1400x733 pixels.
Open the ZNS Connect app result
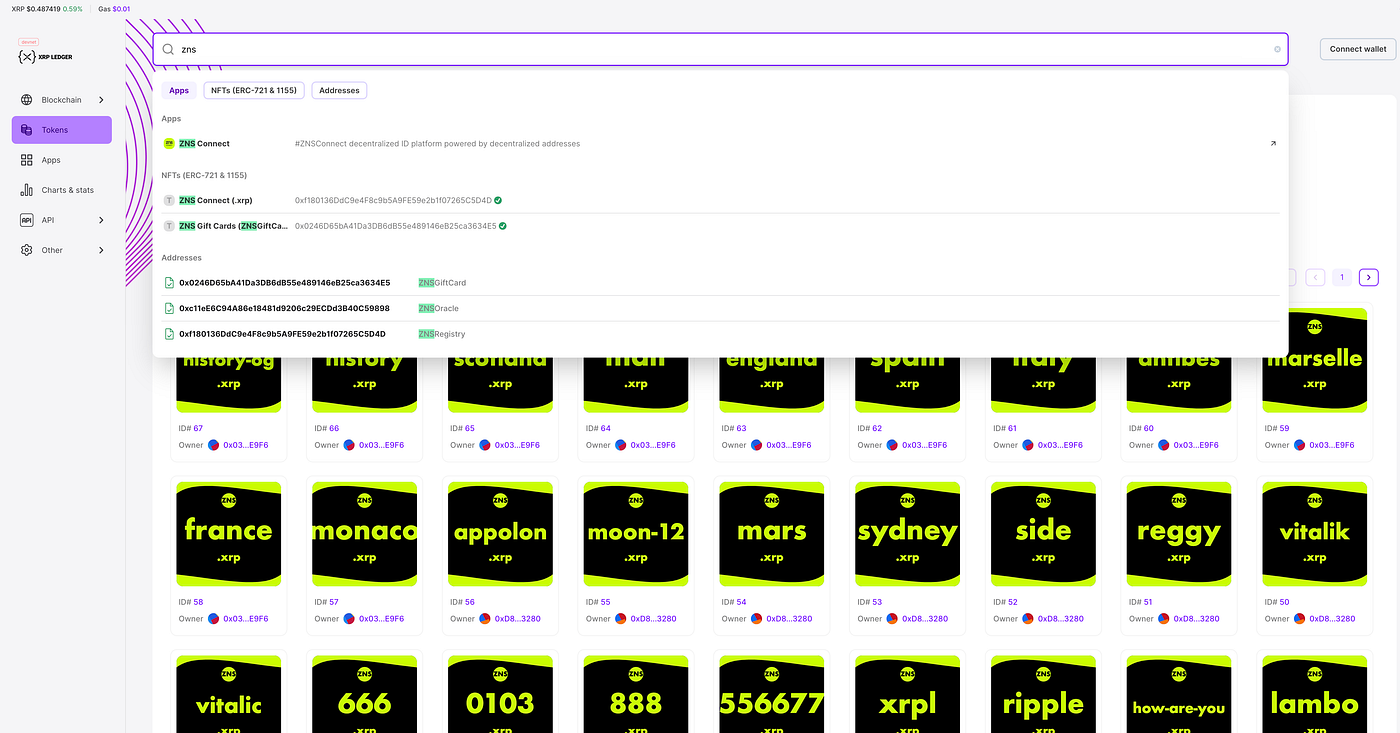coord(720,144)
